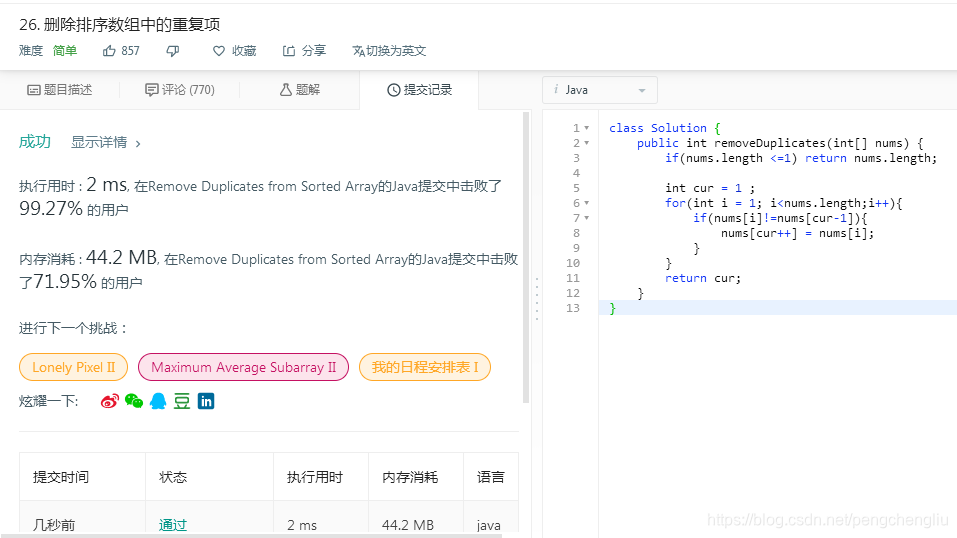Click the 题目描述 tab icon
Image resolution: width=957 pixels, height=538 pixels.
click(x=34, y=90)
